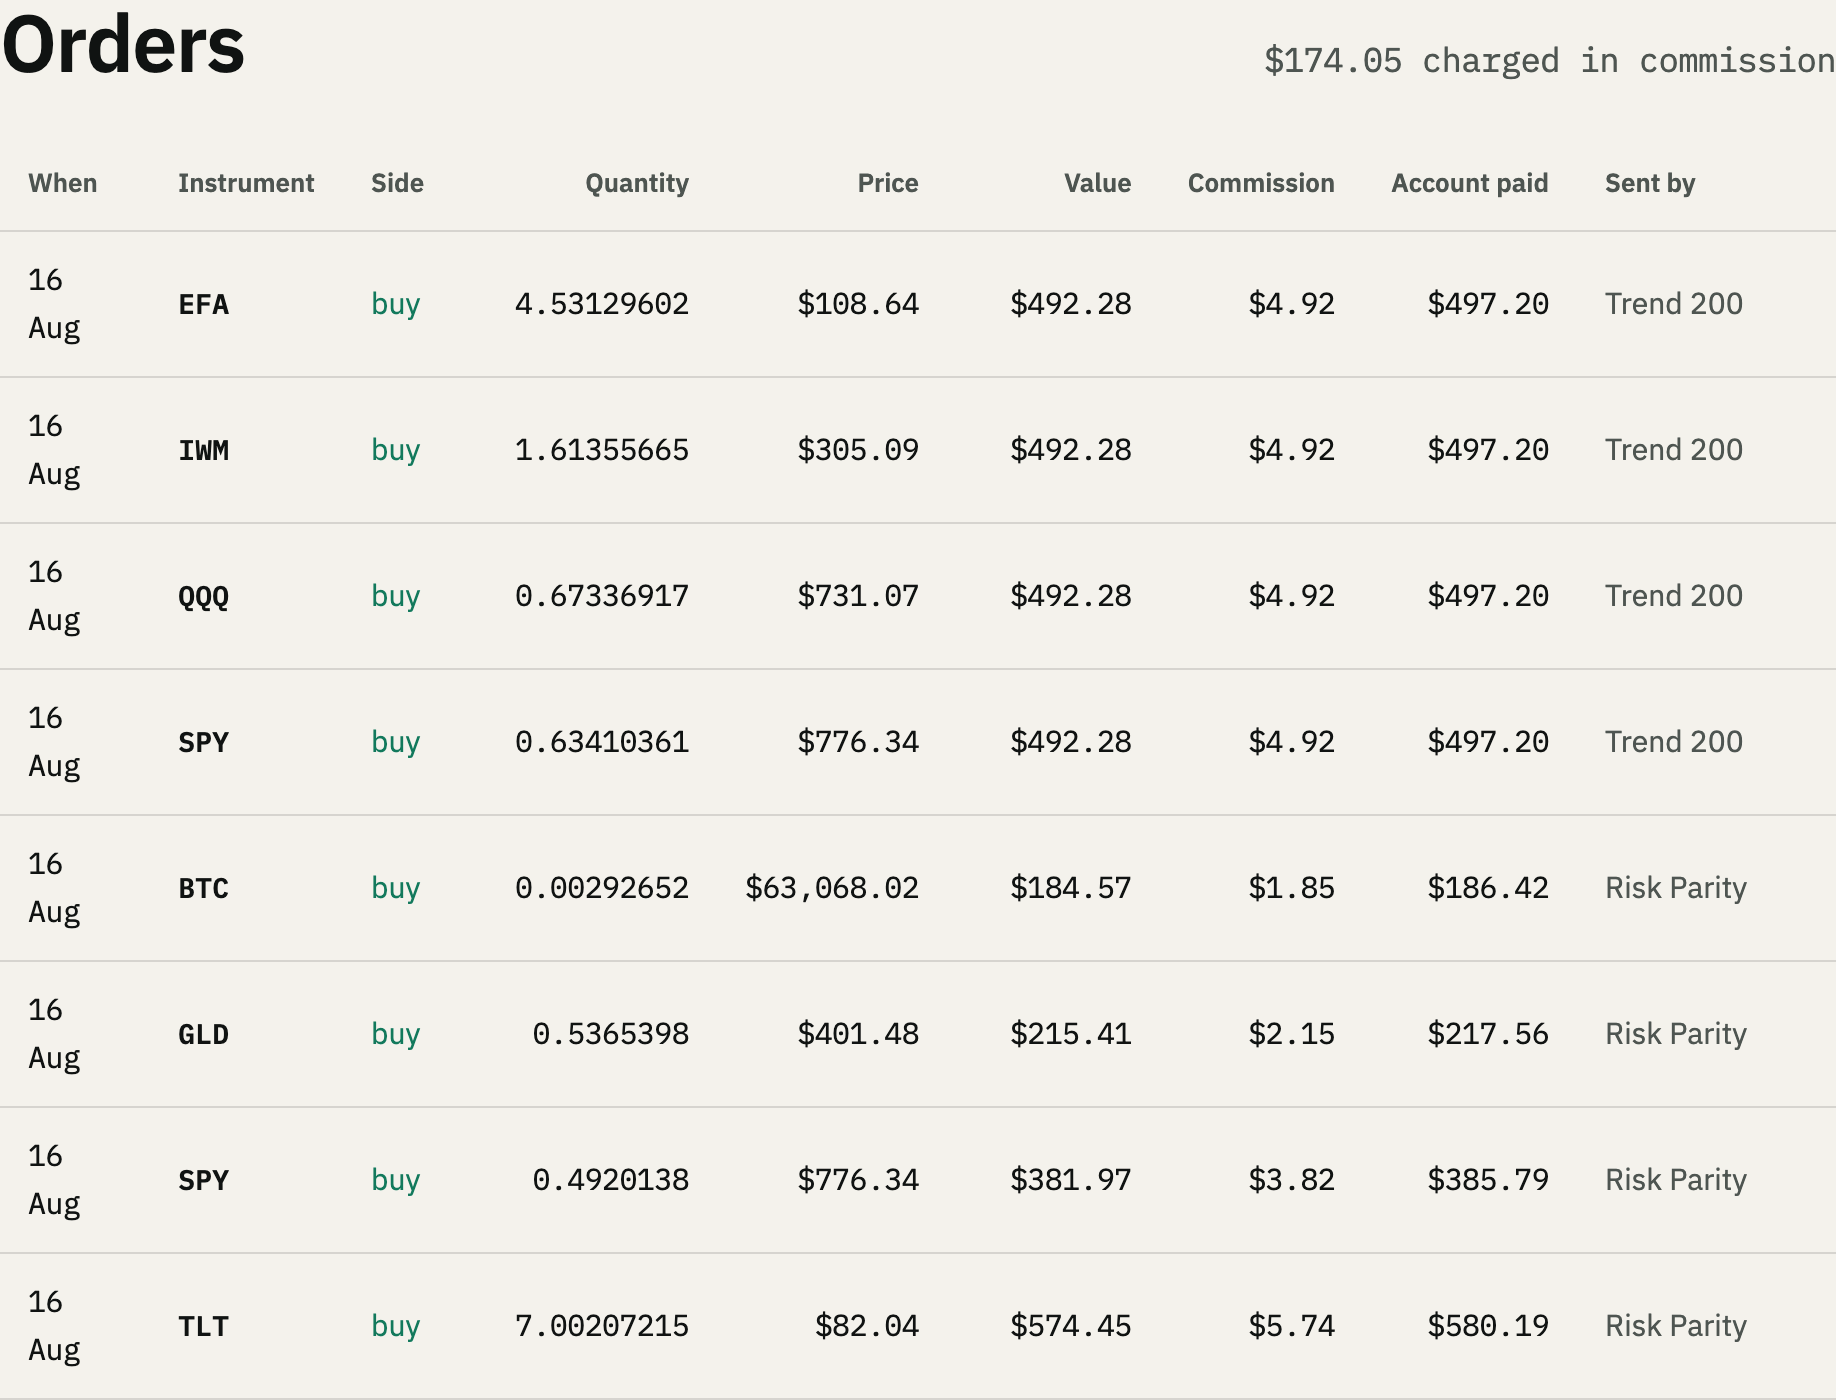Click the $381.97 value cell
This screenshot has width=1836, height=1400.
1071,1180
